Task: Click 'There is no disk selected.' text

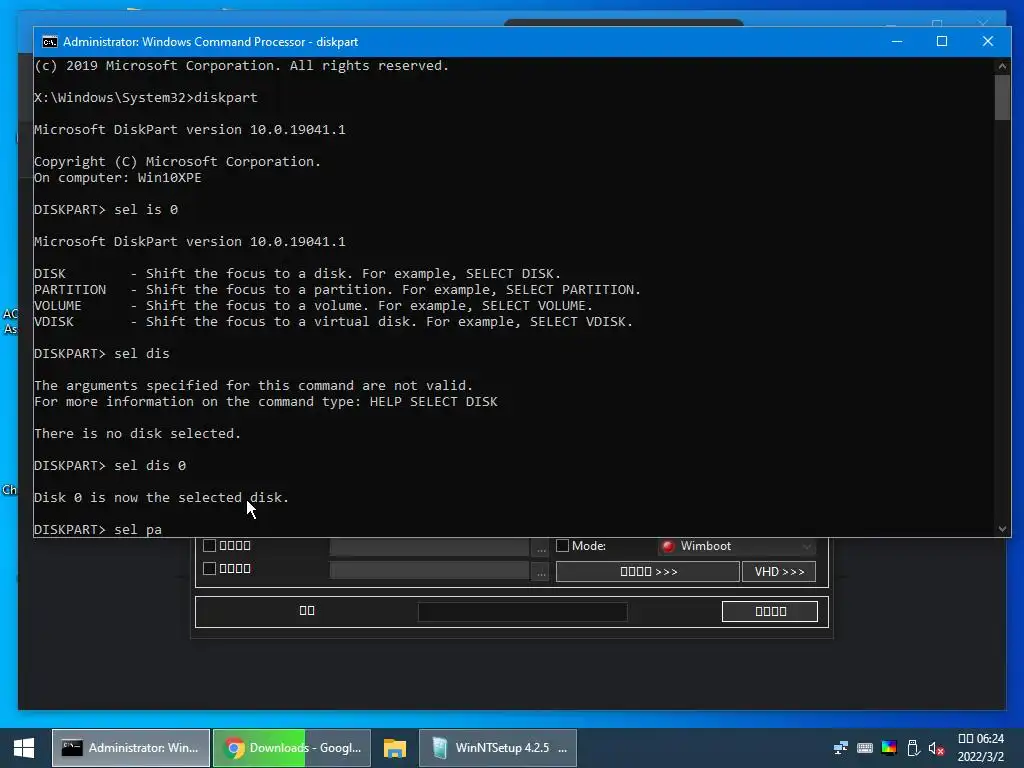Action: 138,434
